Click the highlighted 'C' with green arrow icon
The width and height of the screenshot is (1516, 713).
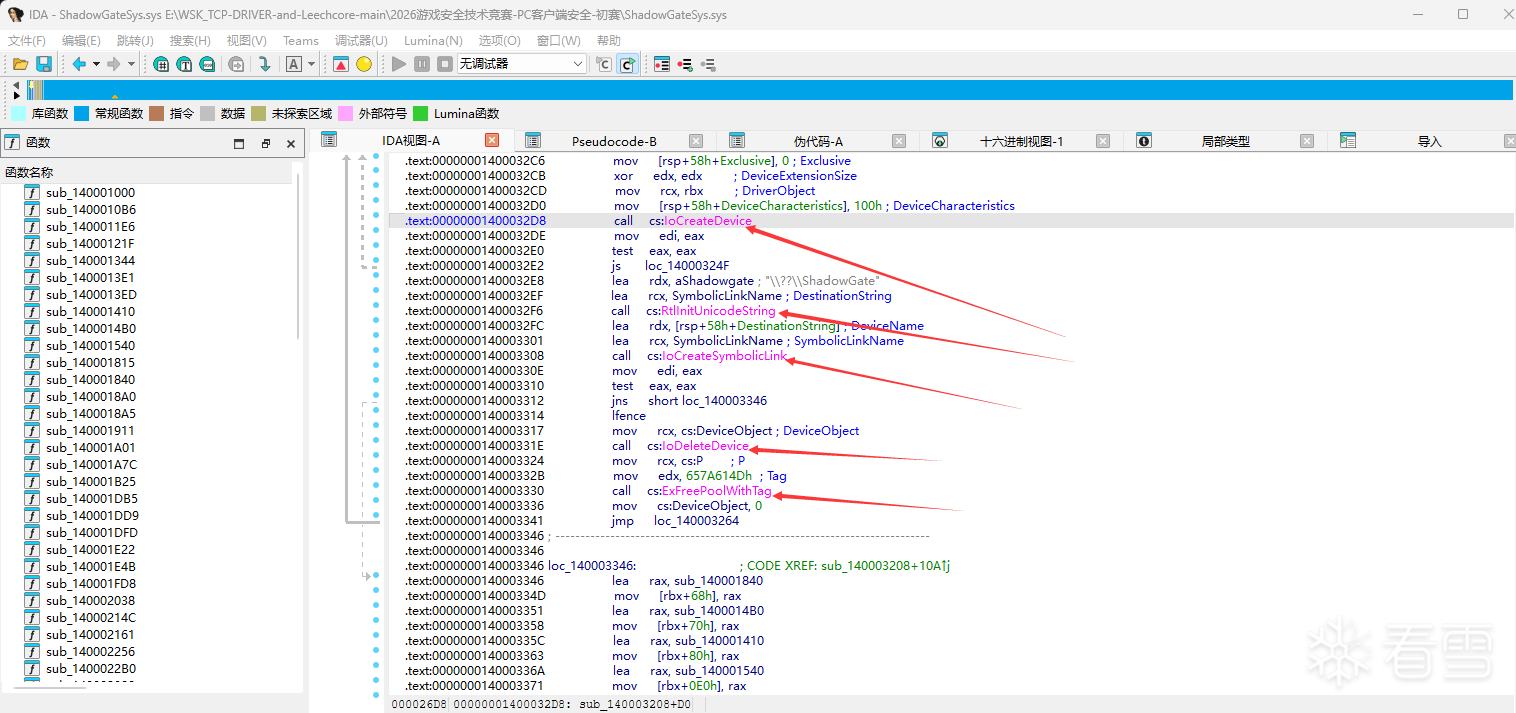tap(627, 64)
